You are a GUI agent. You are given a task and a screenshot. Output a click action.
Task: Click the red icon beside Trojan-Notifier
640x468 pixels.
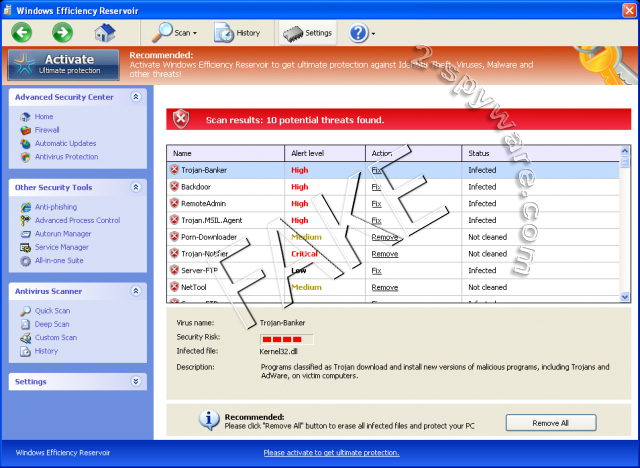(x=174, y=253)
